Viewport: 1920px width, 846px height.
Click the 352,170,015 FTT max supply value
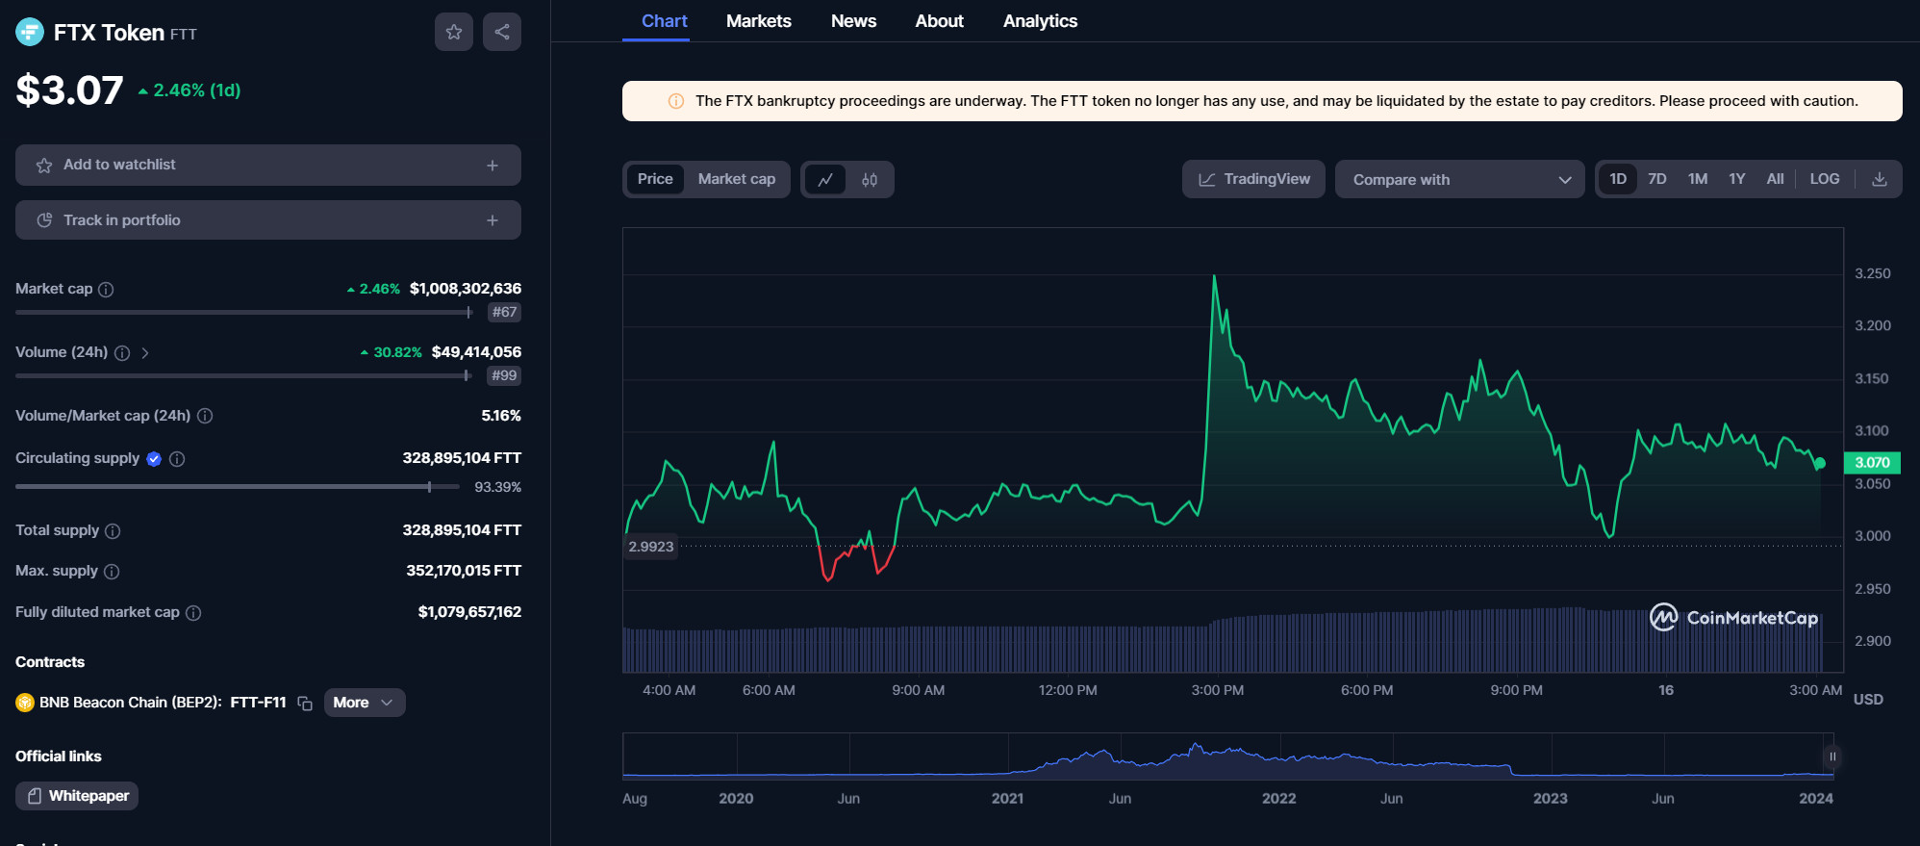click(463, 571)
